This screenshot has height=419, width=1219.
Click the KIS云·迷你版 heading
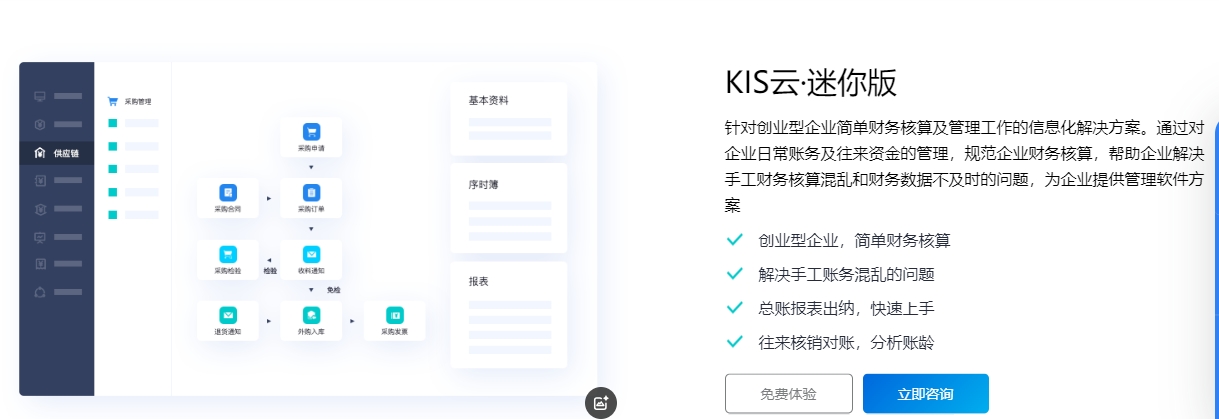click(811, 82)
